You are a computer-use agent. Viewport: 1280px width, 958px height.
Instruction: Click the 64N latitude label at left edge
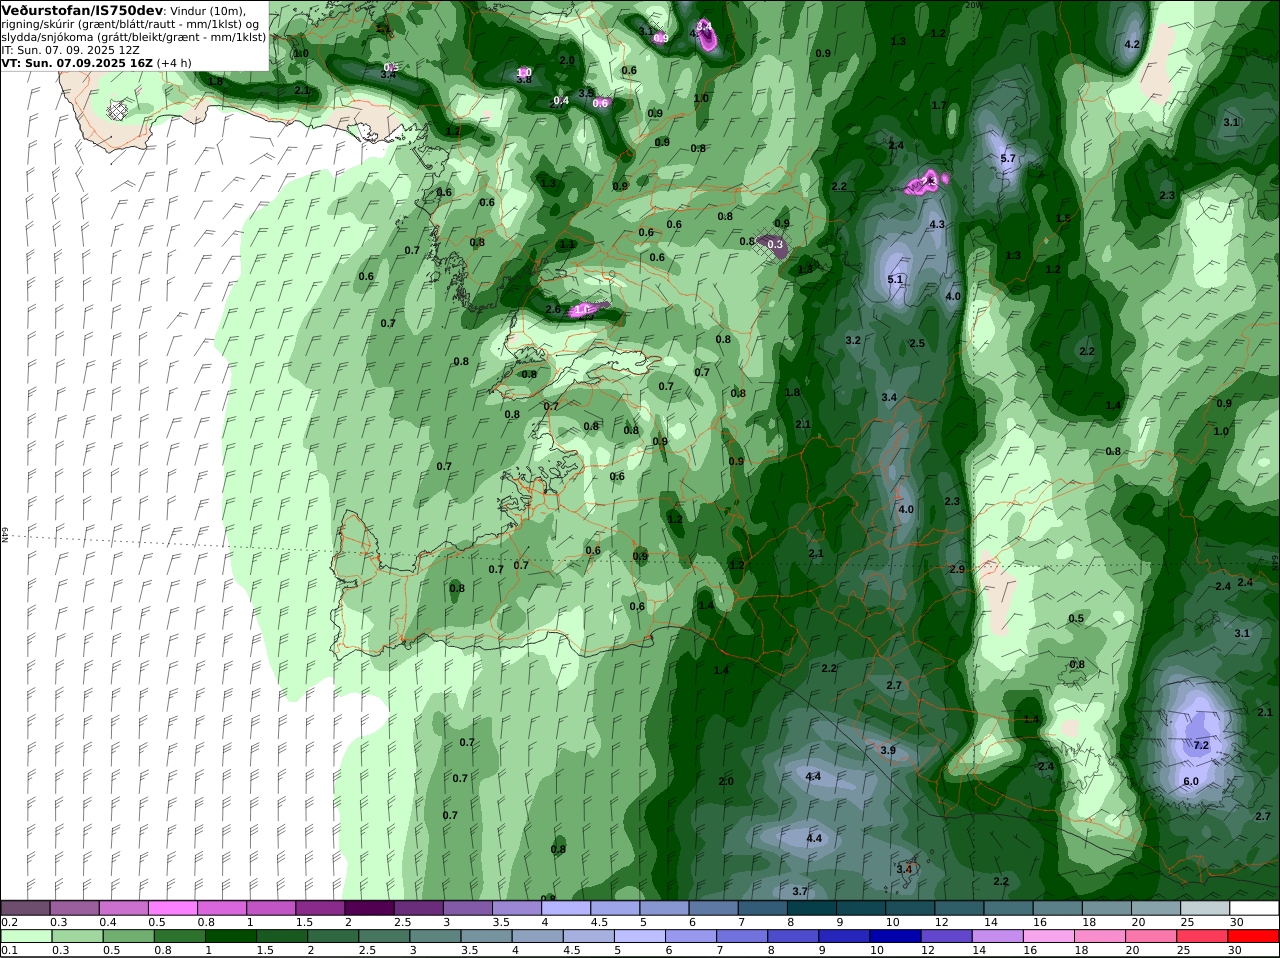5,535
